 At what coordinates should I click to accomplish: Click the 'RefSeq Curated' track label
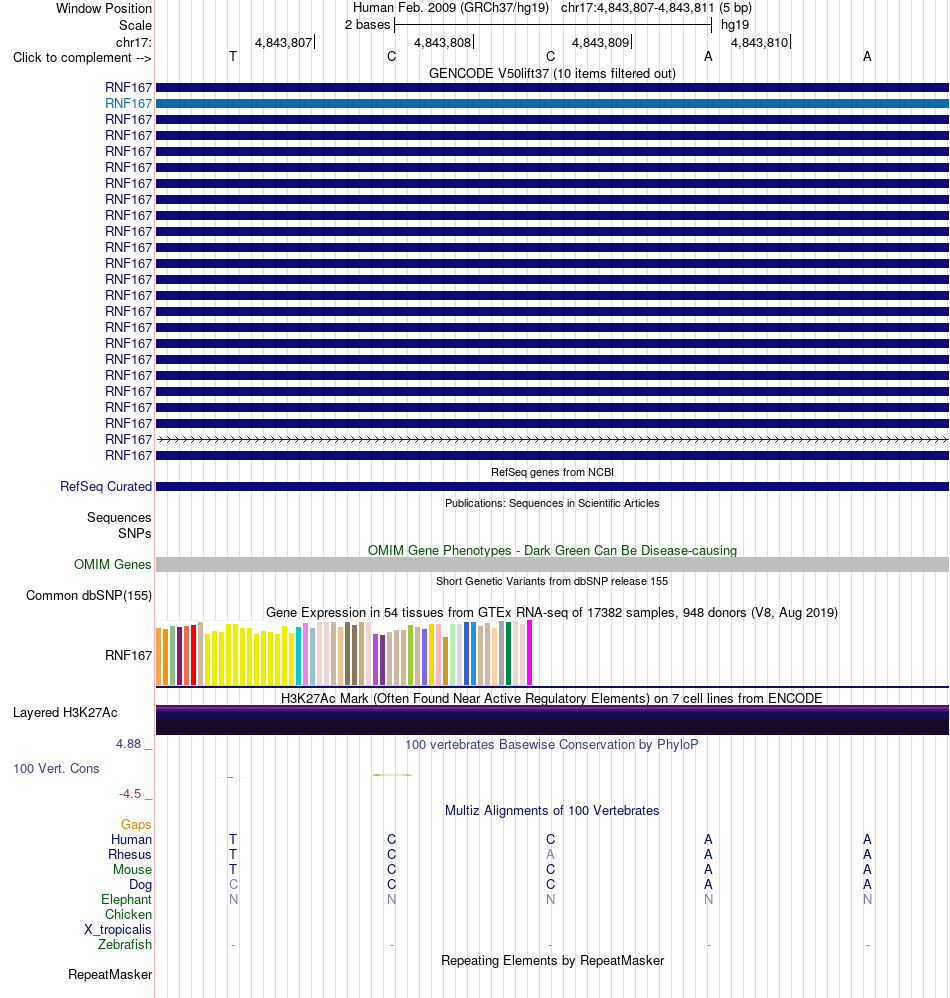coord(106,486)
